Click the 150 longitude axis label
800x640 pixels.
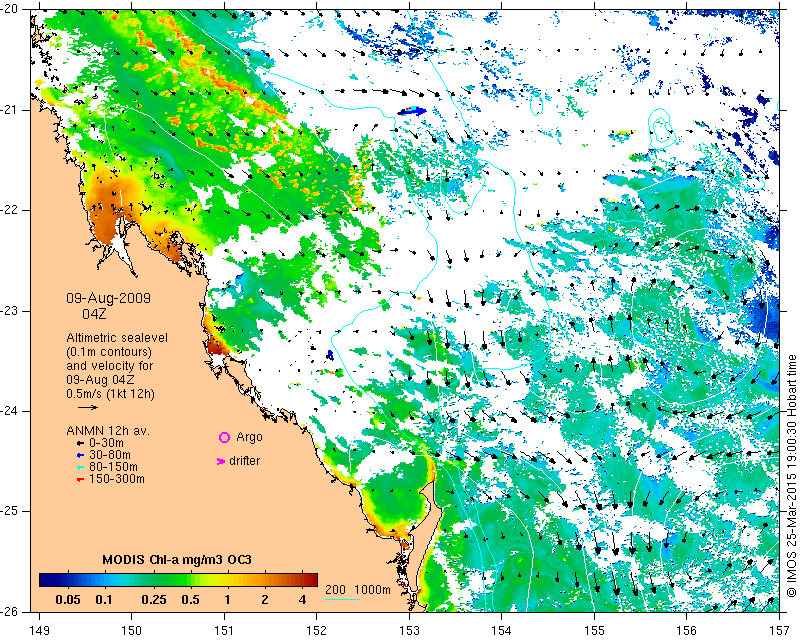point(132,631)
